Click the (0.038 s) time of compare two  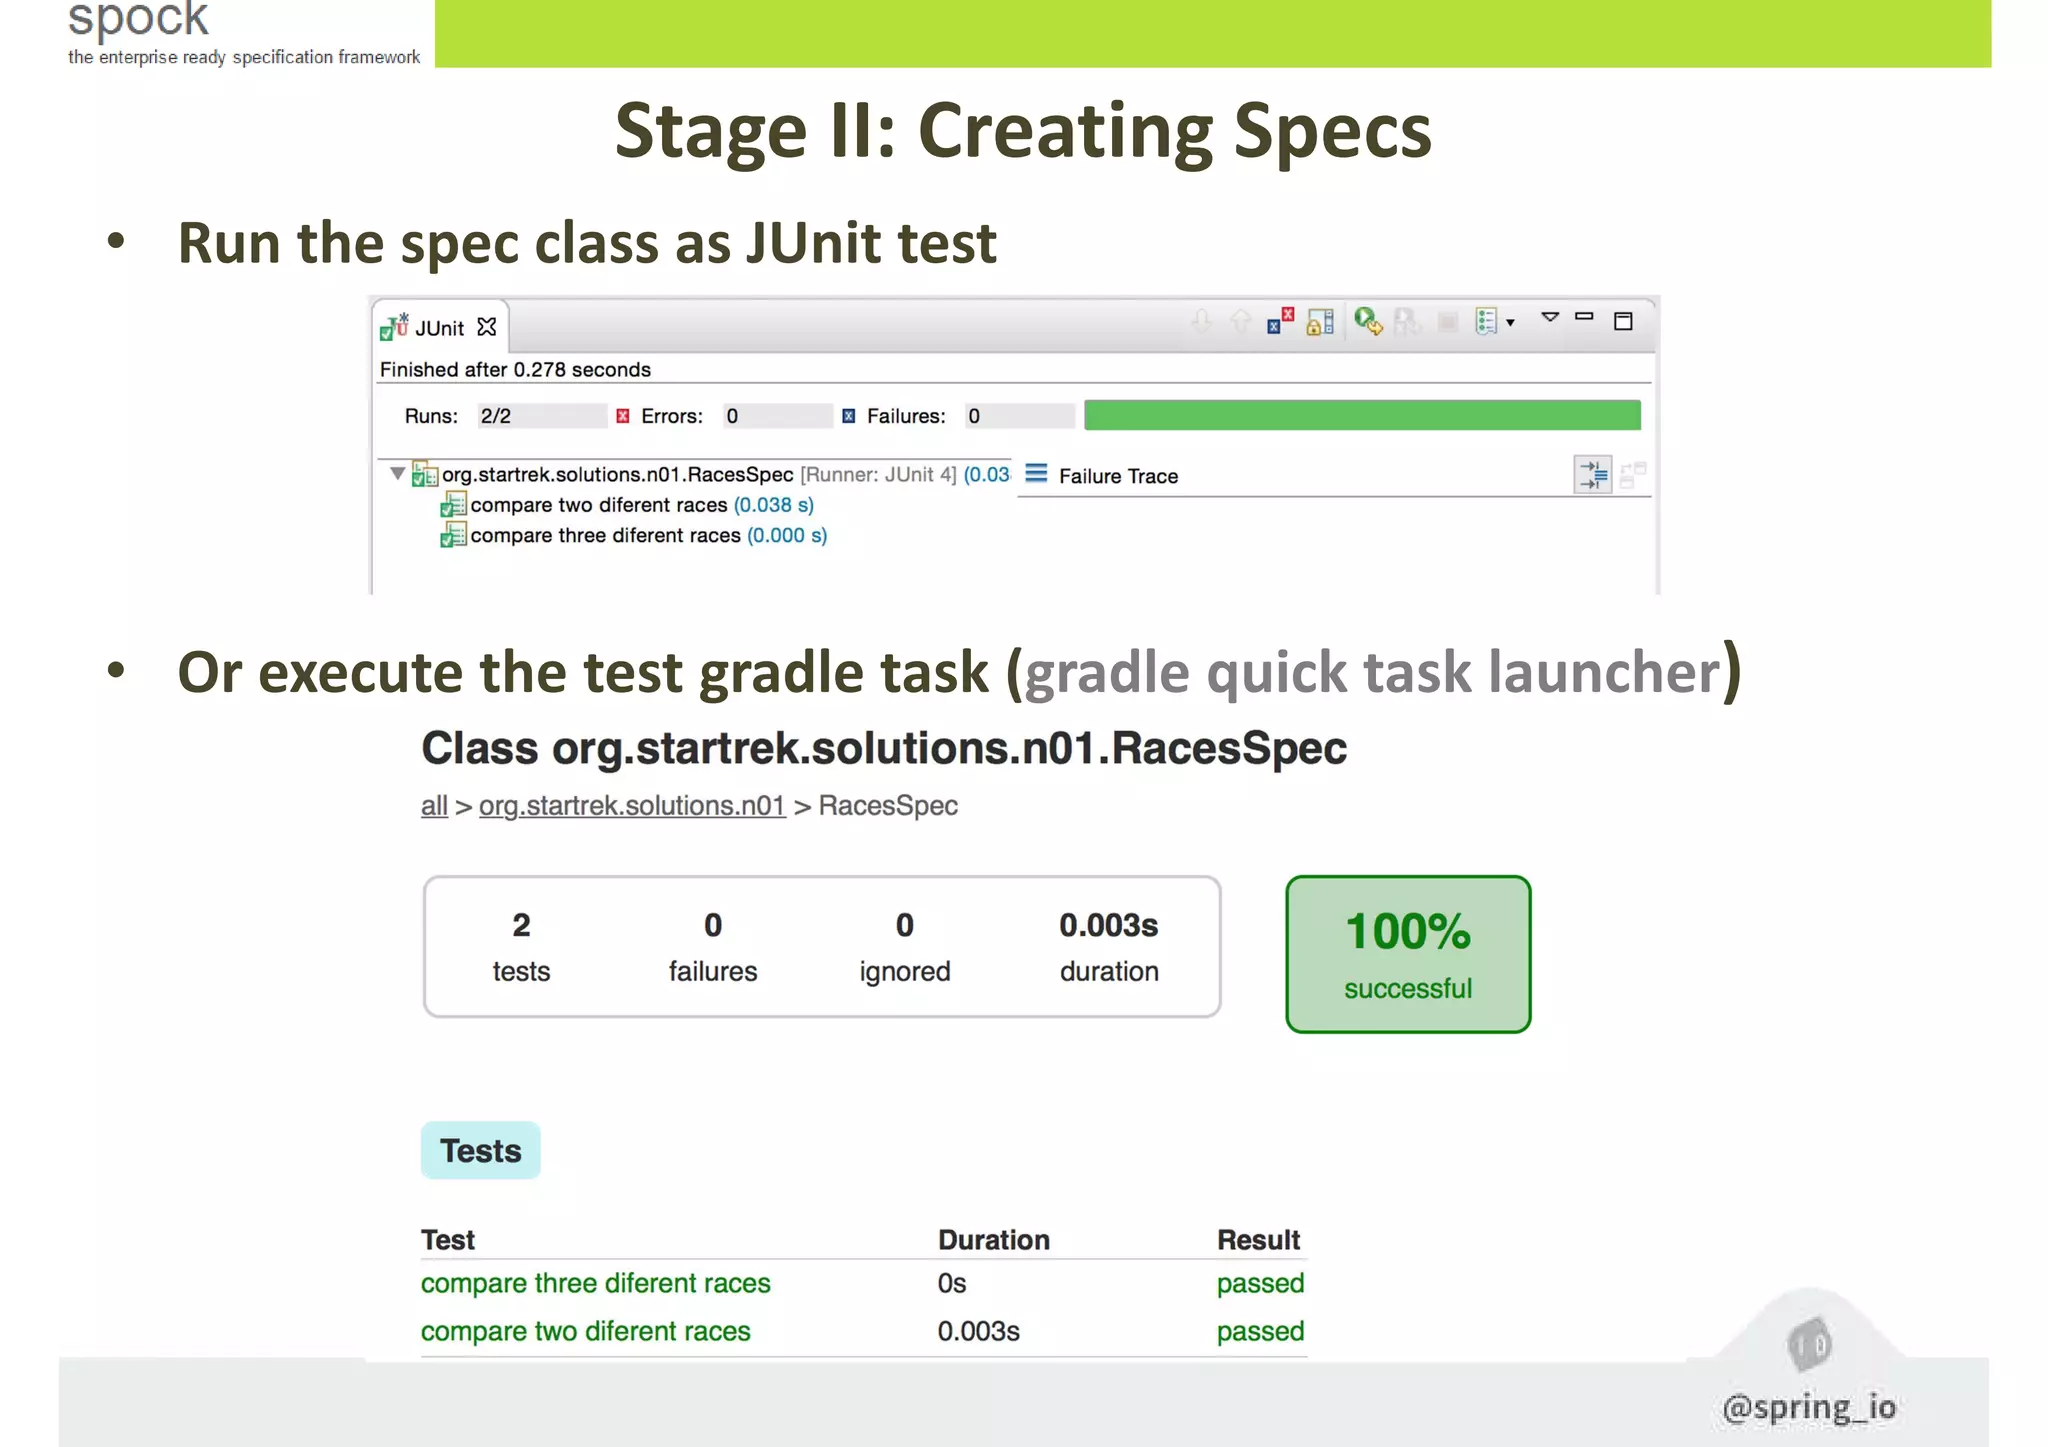pyautogui.click(x=773, y=505)
